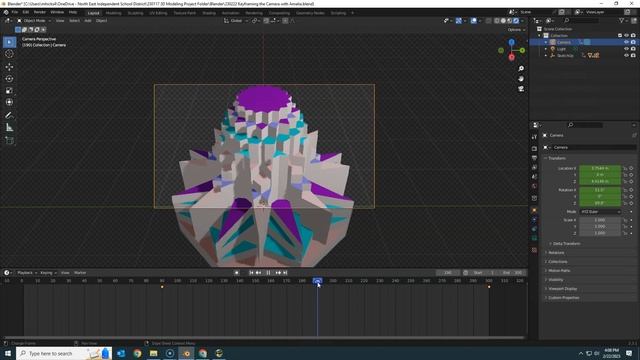Viewport: 640px width, 360px height.
Task: Open the View Layer properties tab
Action: 534,167
